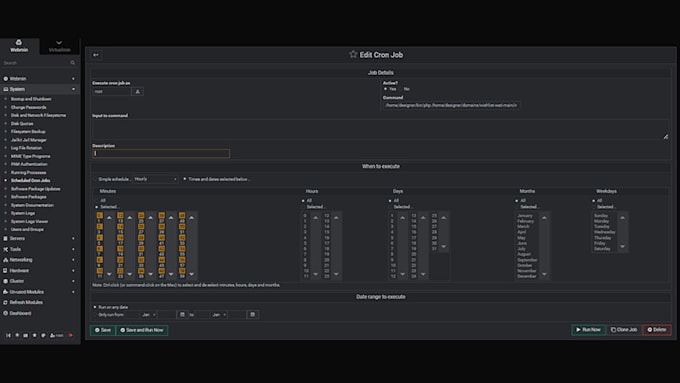The height and width of the screenshot is (383, 680).
Task: Open Users and Groups module
Action: [27, 229]
